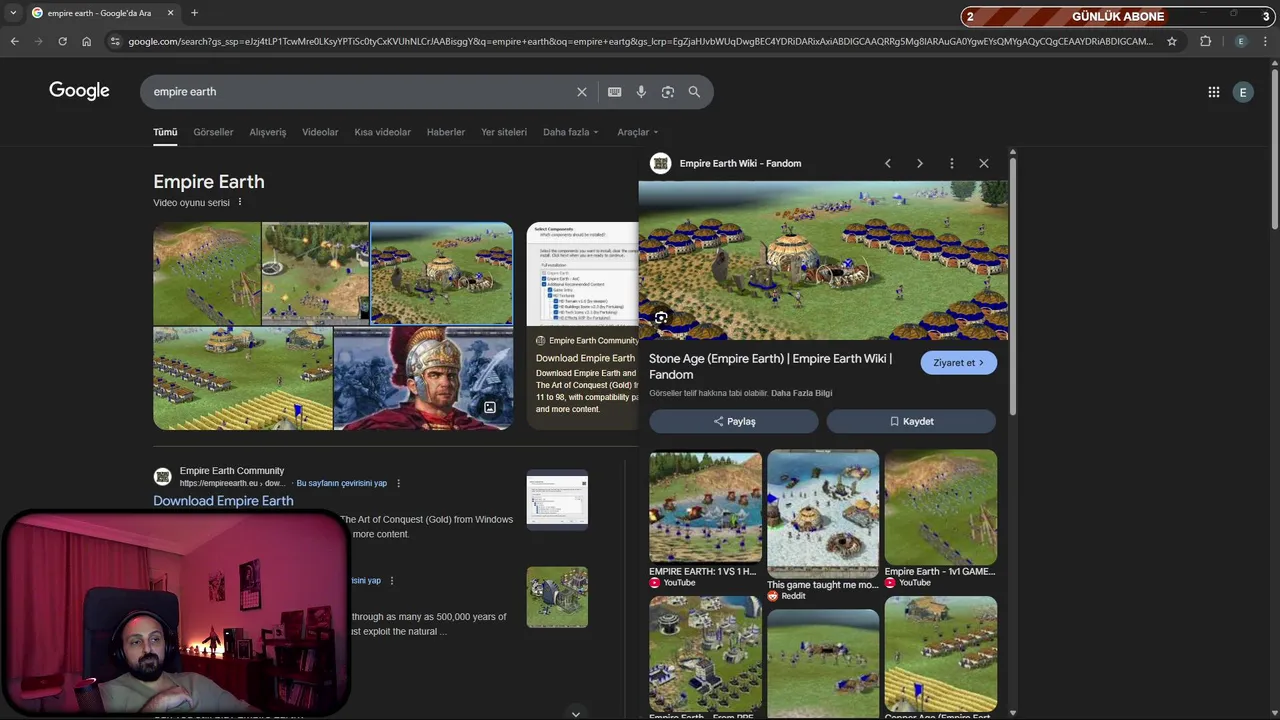The width and height of the screenshot is (1280, 720).
Task: Switch to the Videolar tab
Action: 320,132
